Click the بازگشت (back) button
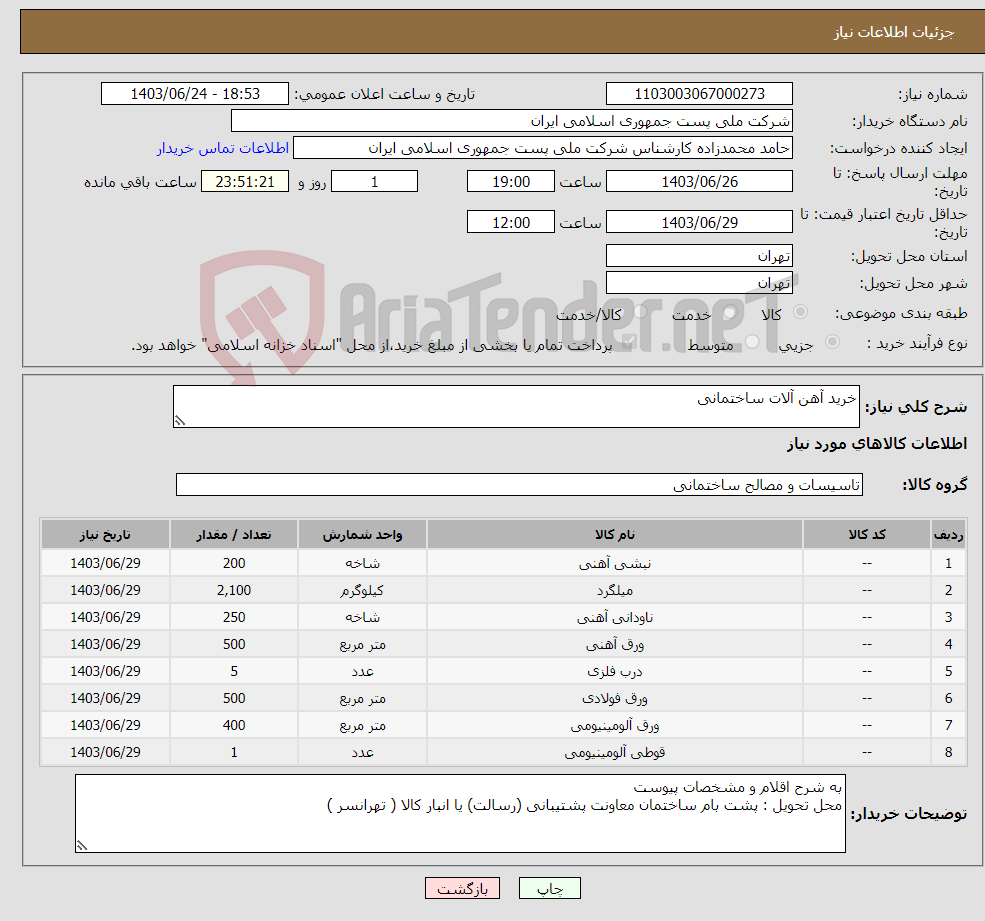The image size is (985, 921). 462,888
